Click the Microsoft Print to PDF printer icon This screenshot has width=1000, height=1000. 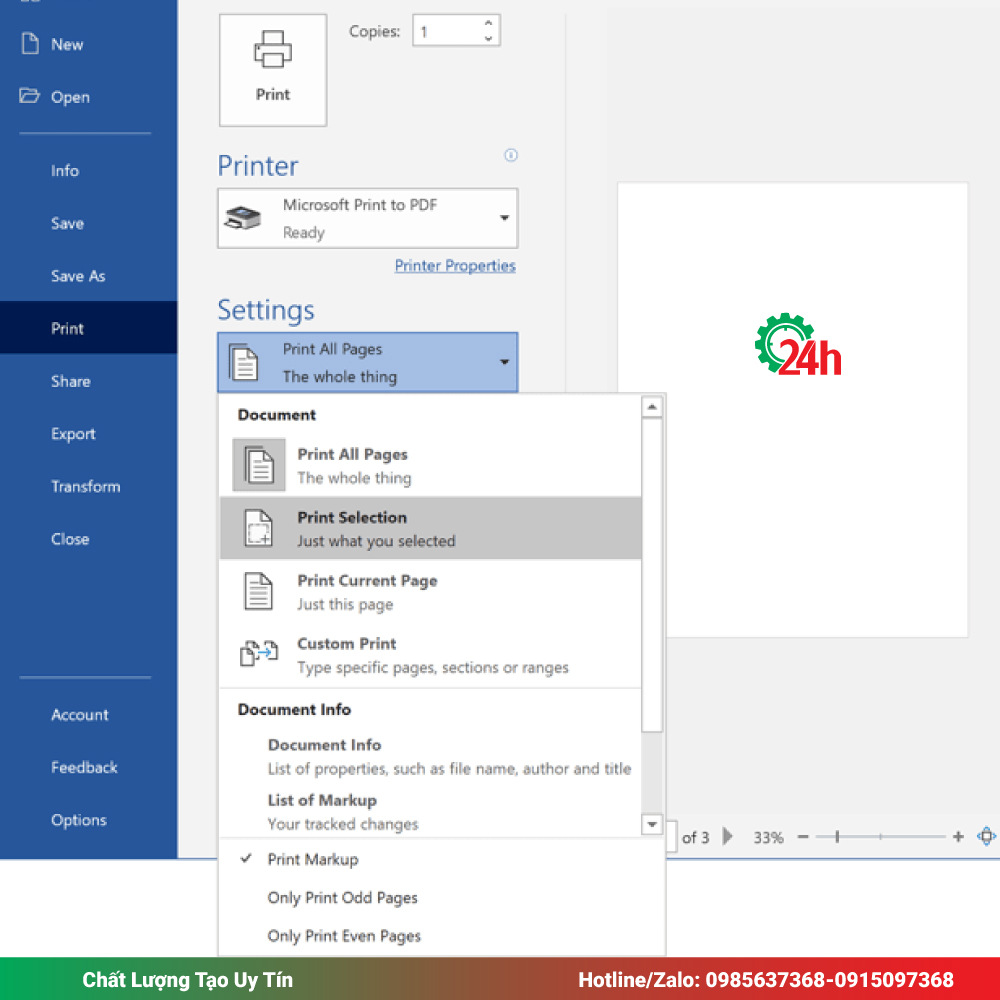coord(242,218)
